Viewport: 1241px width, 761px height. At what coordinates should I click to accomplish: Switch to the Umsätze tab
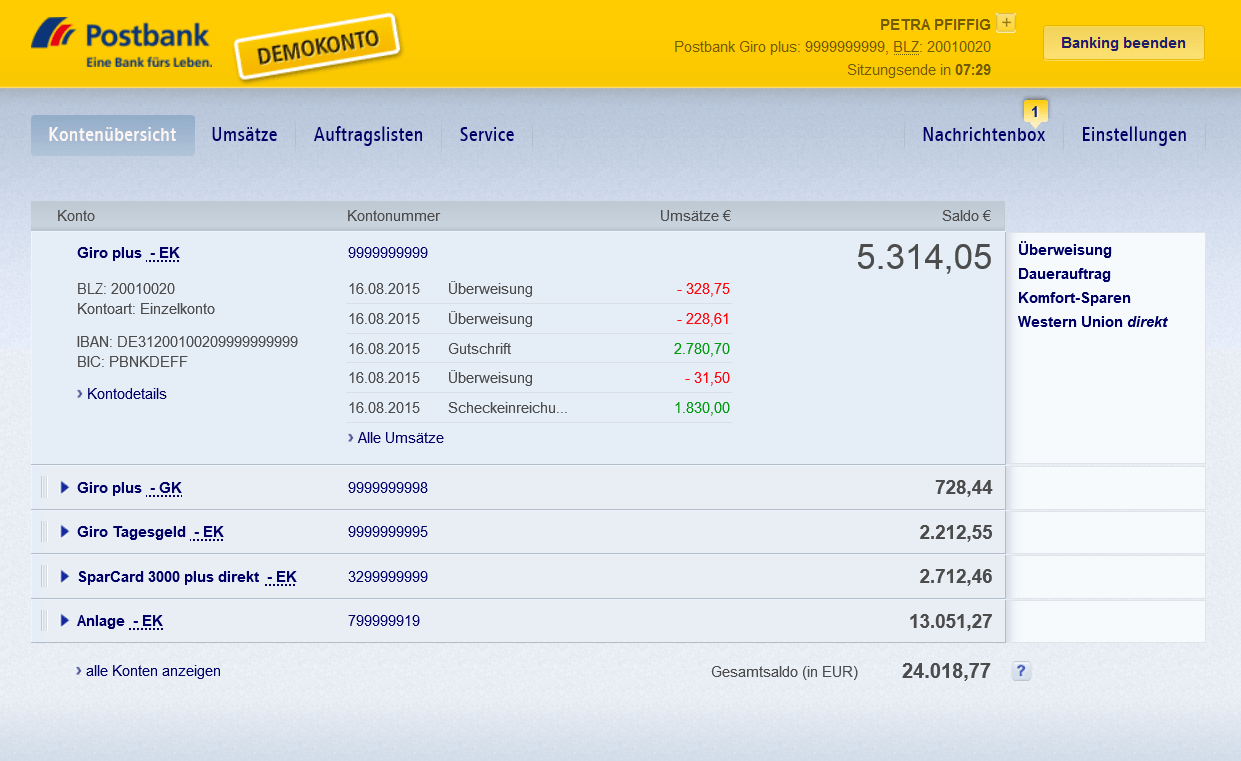click(x=244, y=134)
